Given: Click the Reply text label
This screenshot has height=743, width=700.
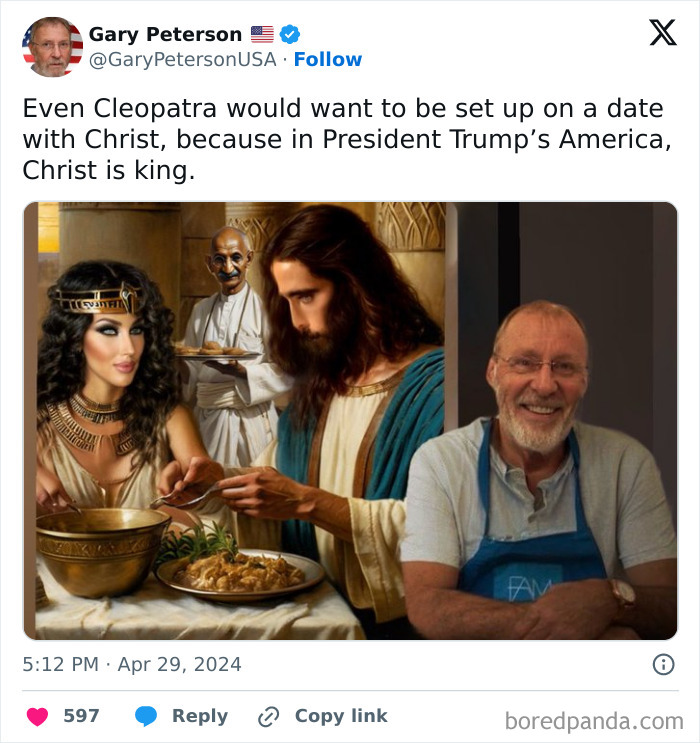Looking at the screenshot, I should [200, 716].
